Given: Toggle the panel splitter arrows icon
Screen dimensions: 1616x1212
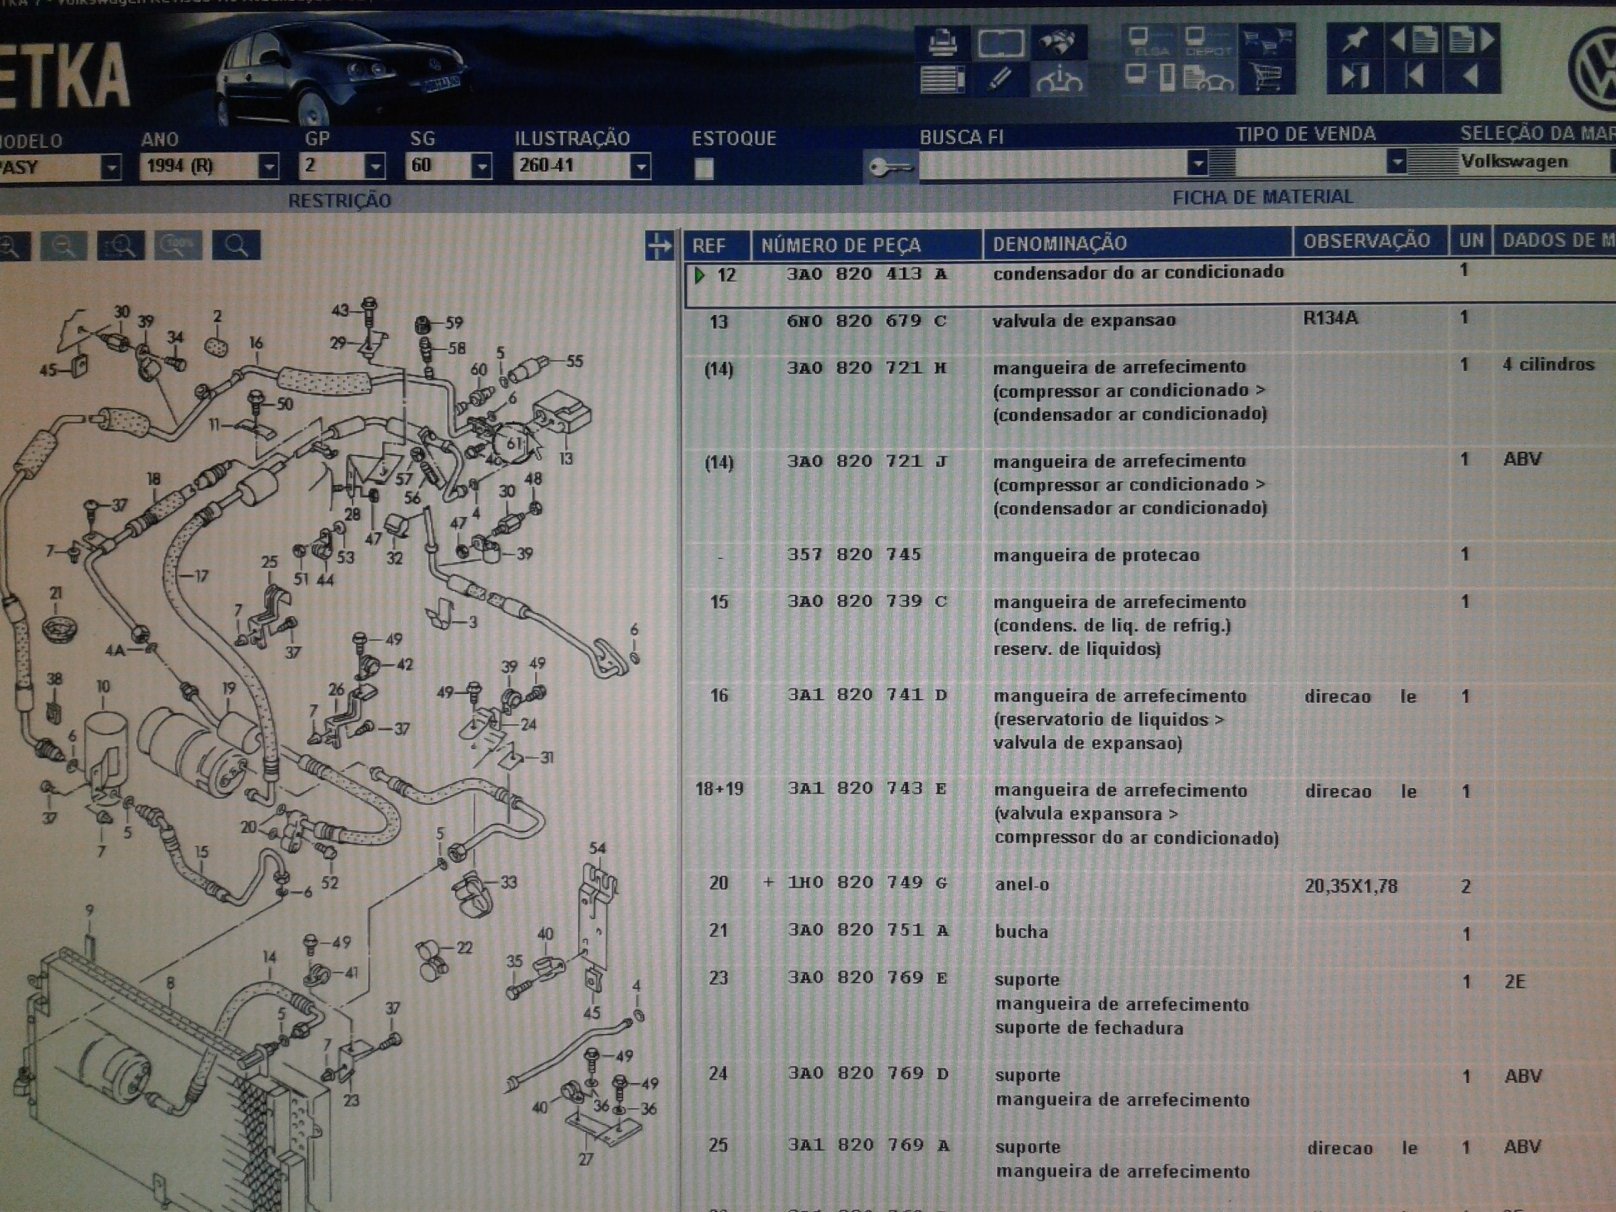Looking at the screenshot, I should [659, 246].
